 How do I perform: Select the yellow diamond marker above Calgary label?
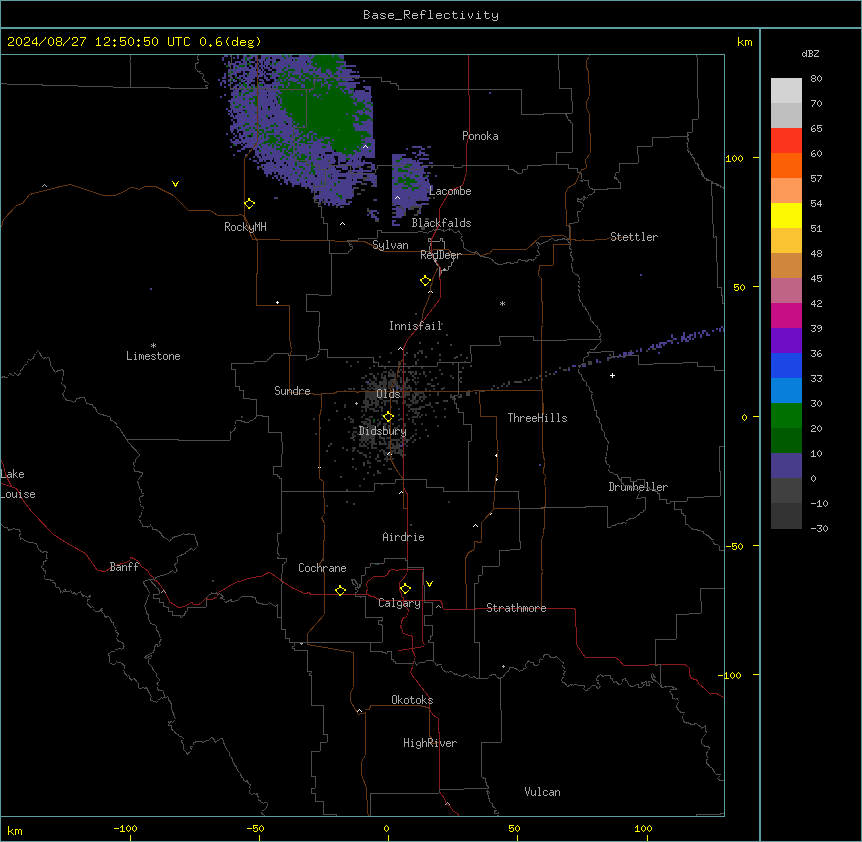click(x=405, y=589)
